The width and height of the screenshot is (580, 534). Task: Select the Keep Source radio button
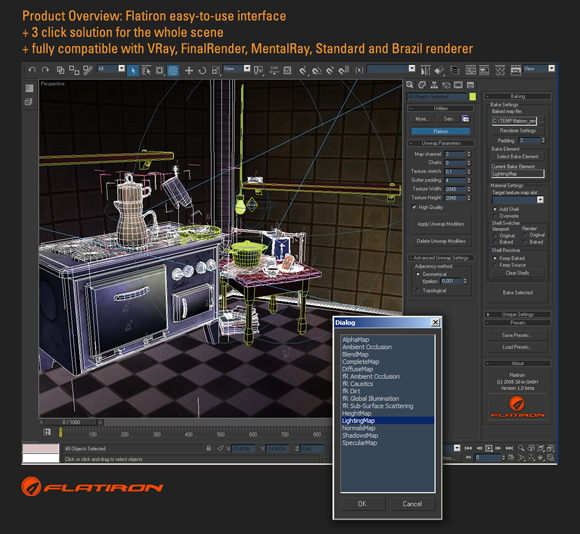495,265
